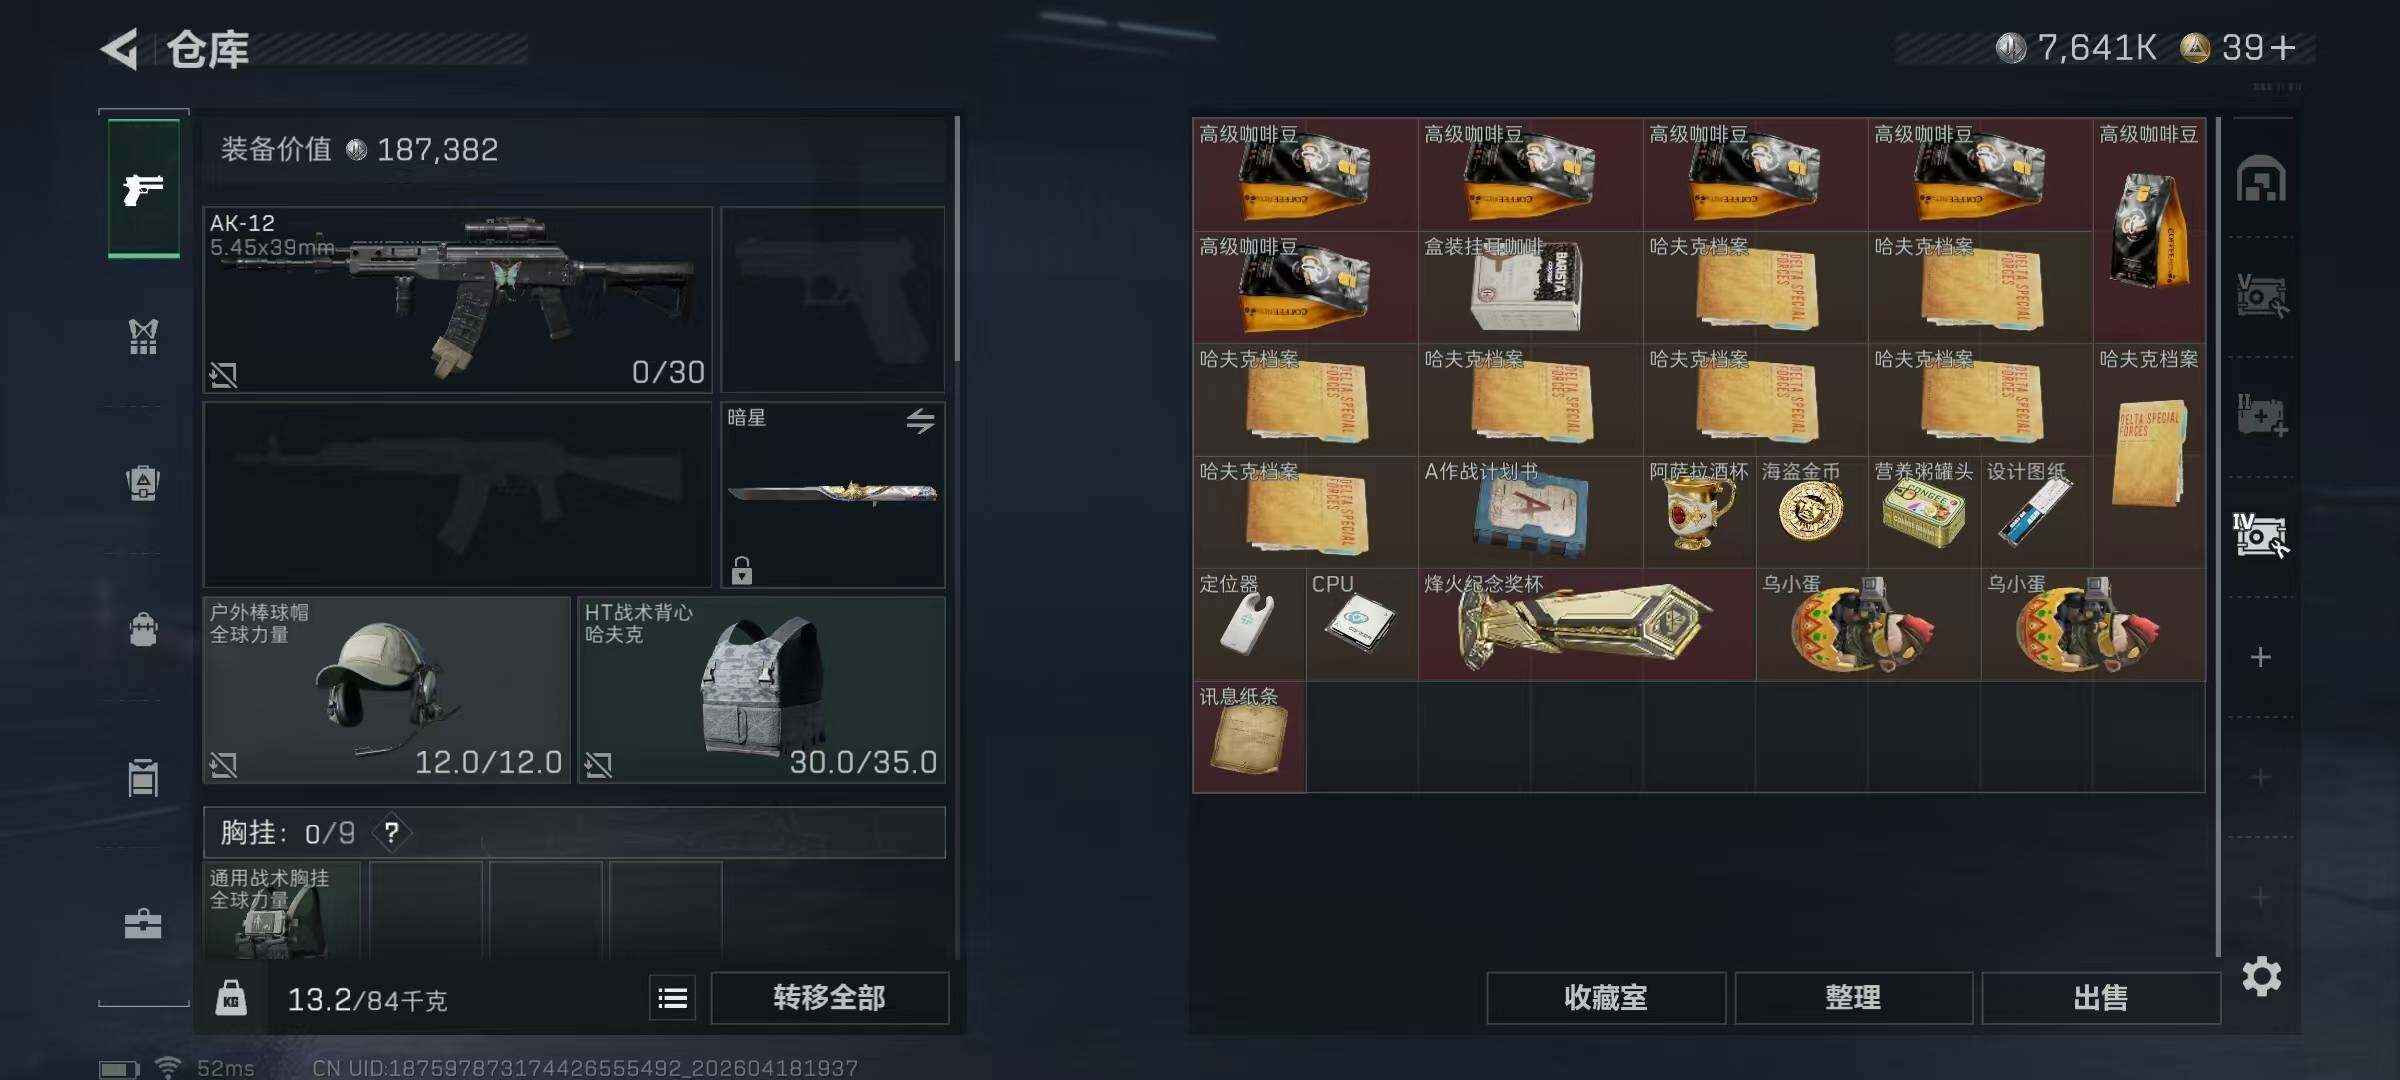The image size is (2400, 1080).
Task: Click the help question mark beside 胸挂
Action: click(392, 832)
